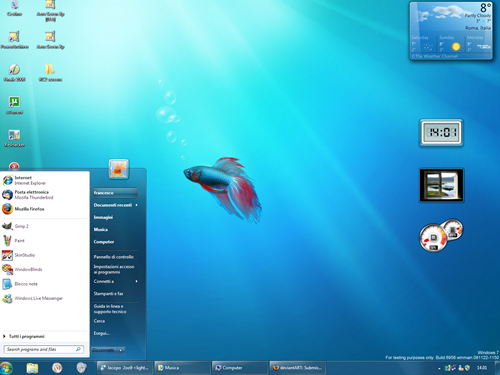Open Guida in linea e supporto tecnico
Viewport: 500px width, 375px height.
point(110,309)
